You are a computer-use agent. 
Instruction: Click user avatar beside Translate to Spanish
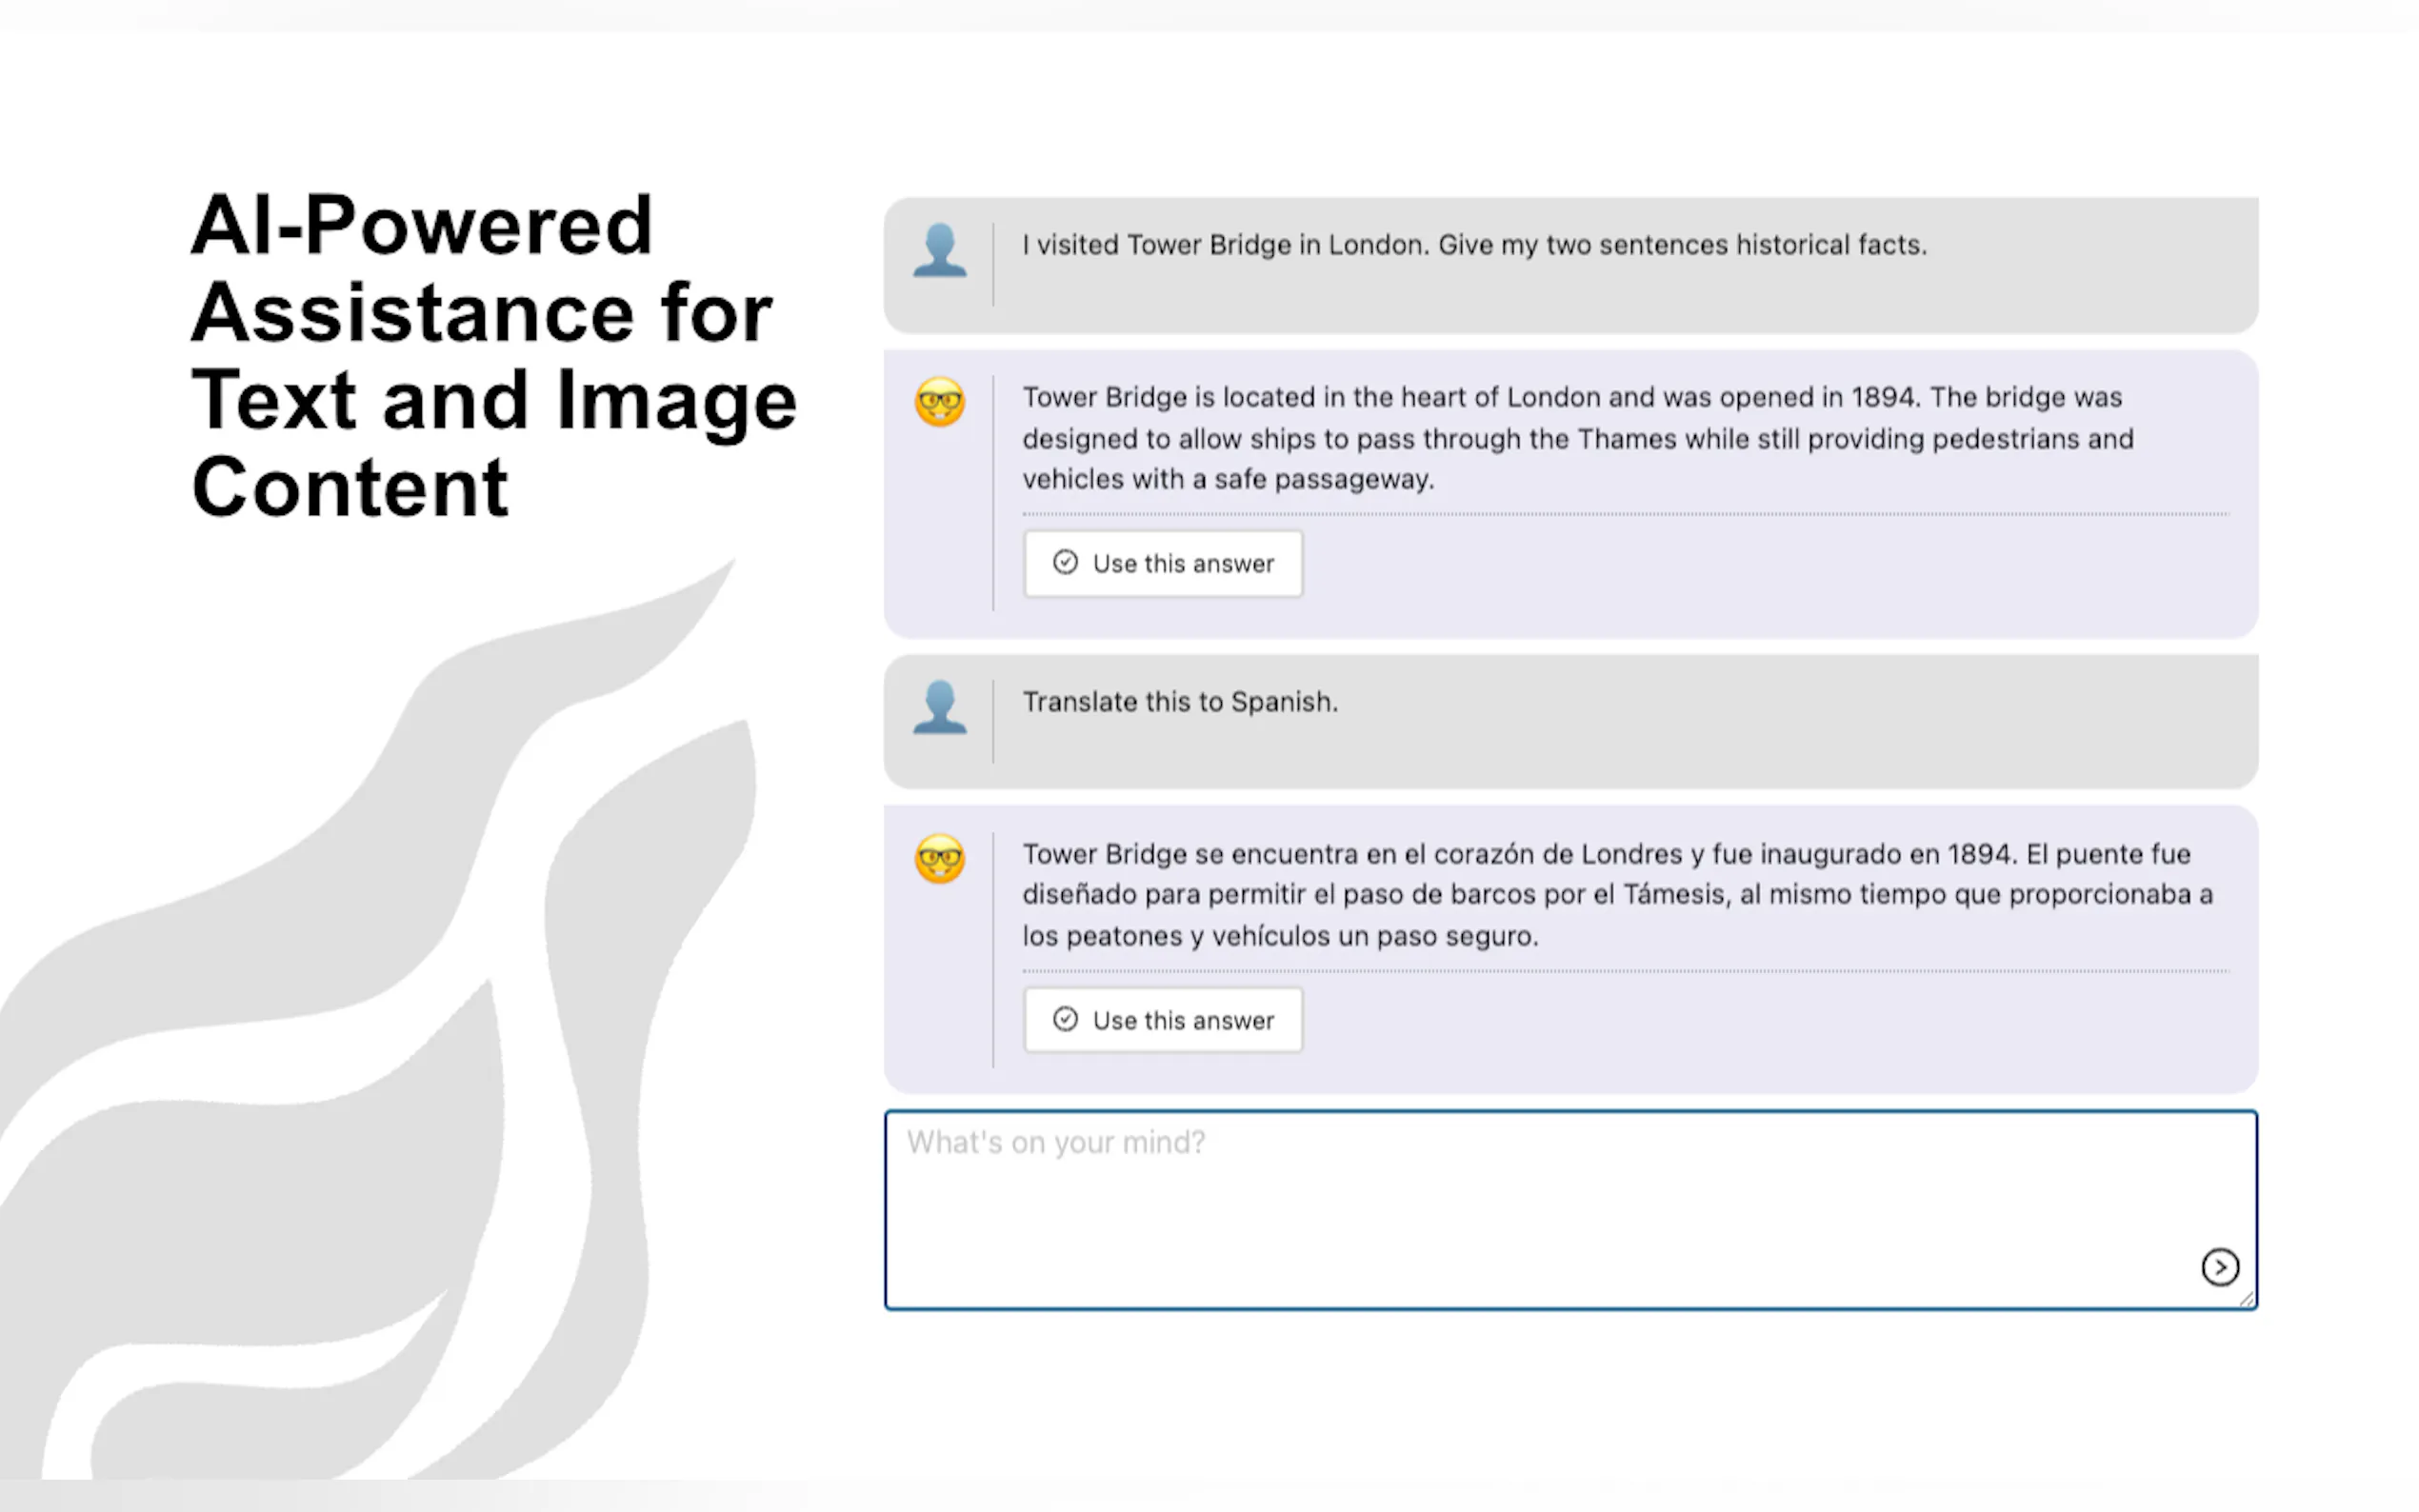tap(939, 707)
